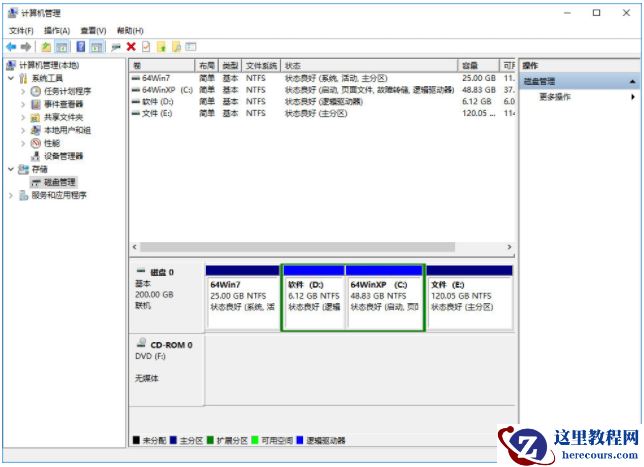Expand the 任务计划程序 node

pos(23,91)
